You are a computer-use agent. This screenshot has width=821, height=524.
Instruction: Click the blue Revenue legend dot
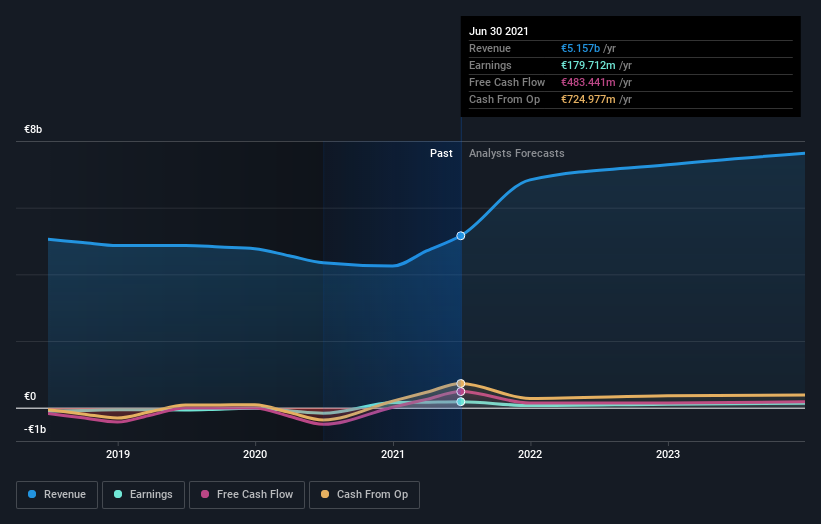32,494
